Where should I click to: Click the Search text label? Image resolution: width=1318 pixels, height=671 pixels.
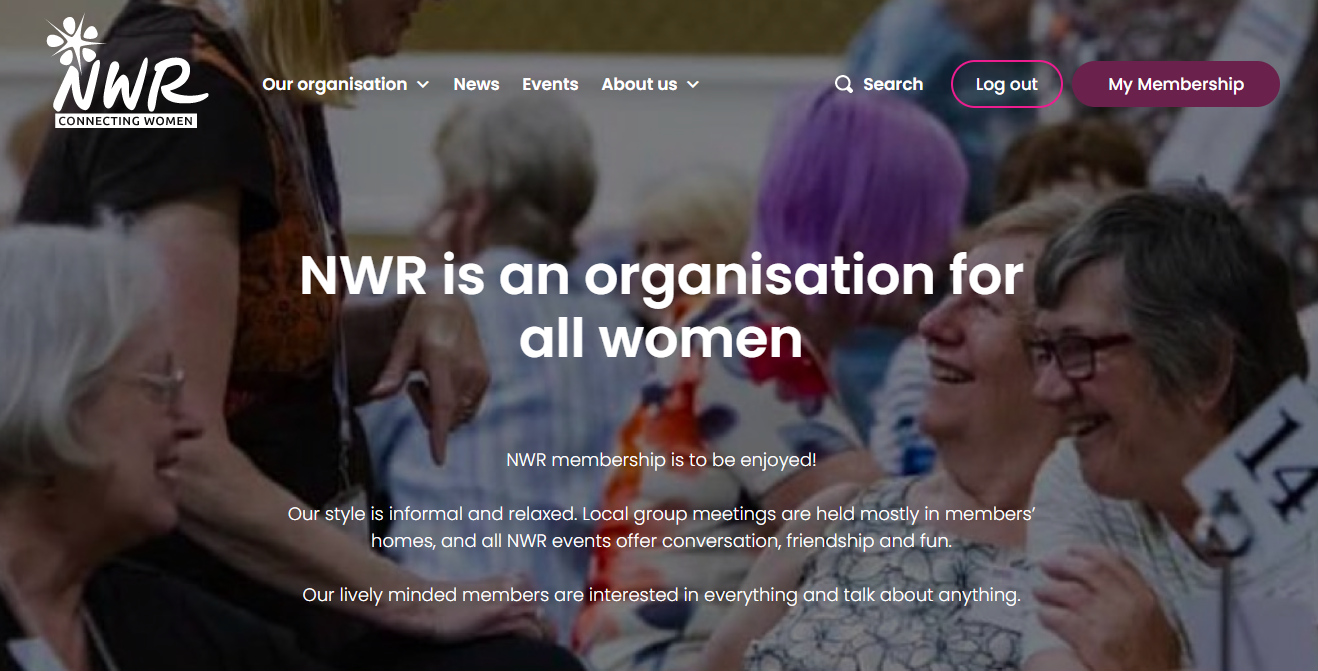[x=893, y=84]
